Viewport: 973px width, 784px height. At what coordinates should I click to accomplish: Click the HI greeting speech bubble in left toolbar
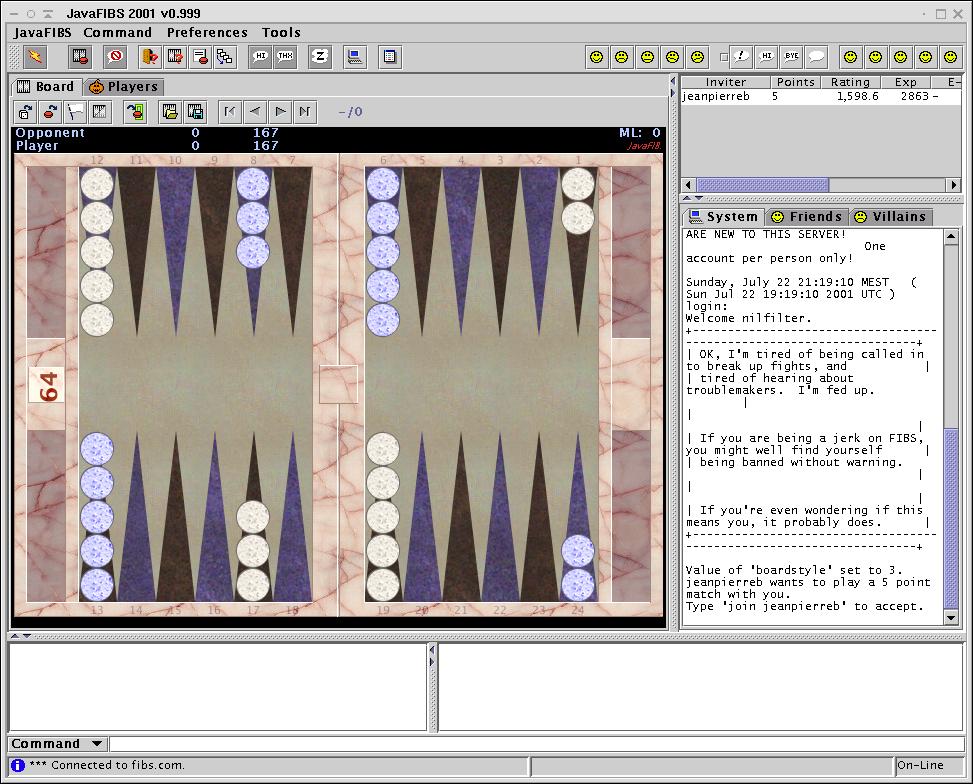tap(260, 57)
